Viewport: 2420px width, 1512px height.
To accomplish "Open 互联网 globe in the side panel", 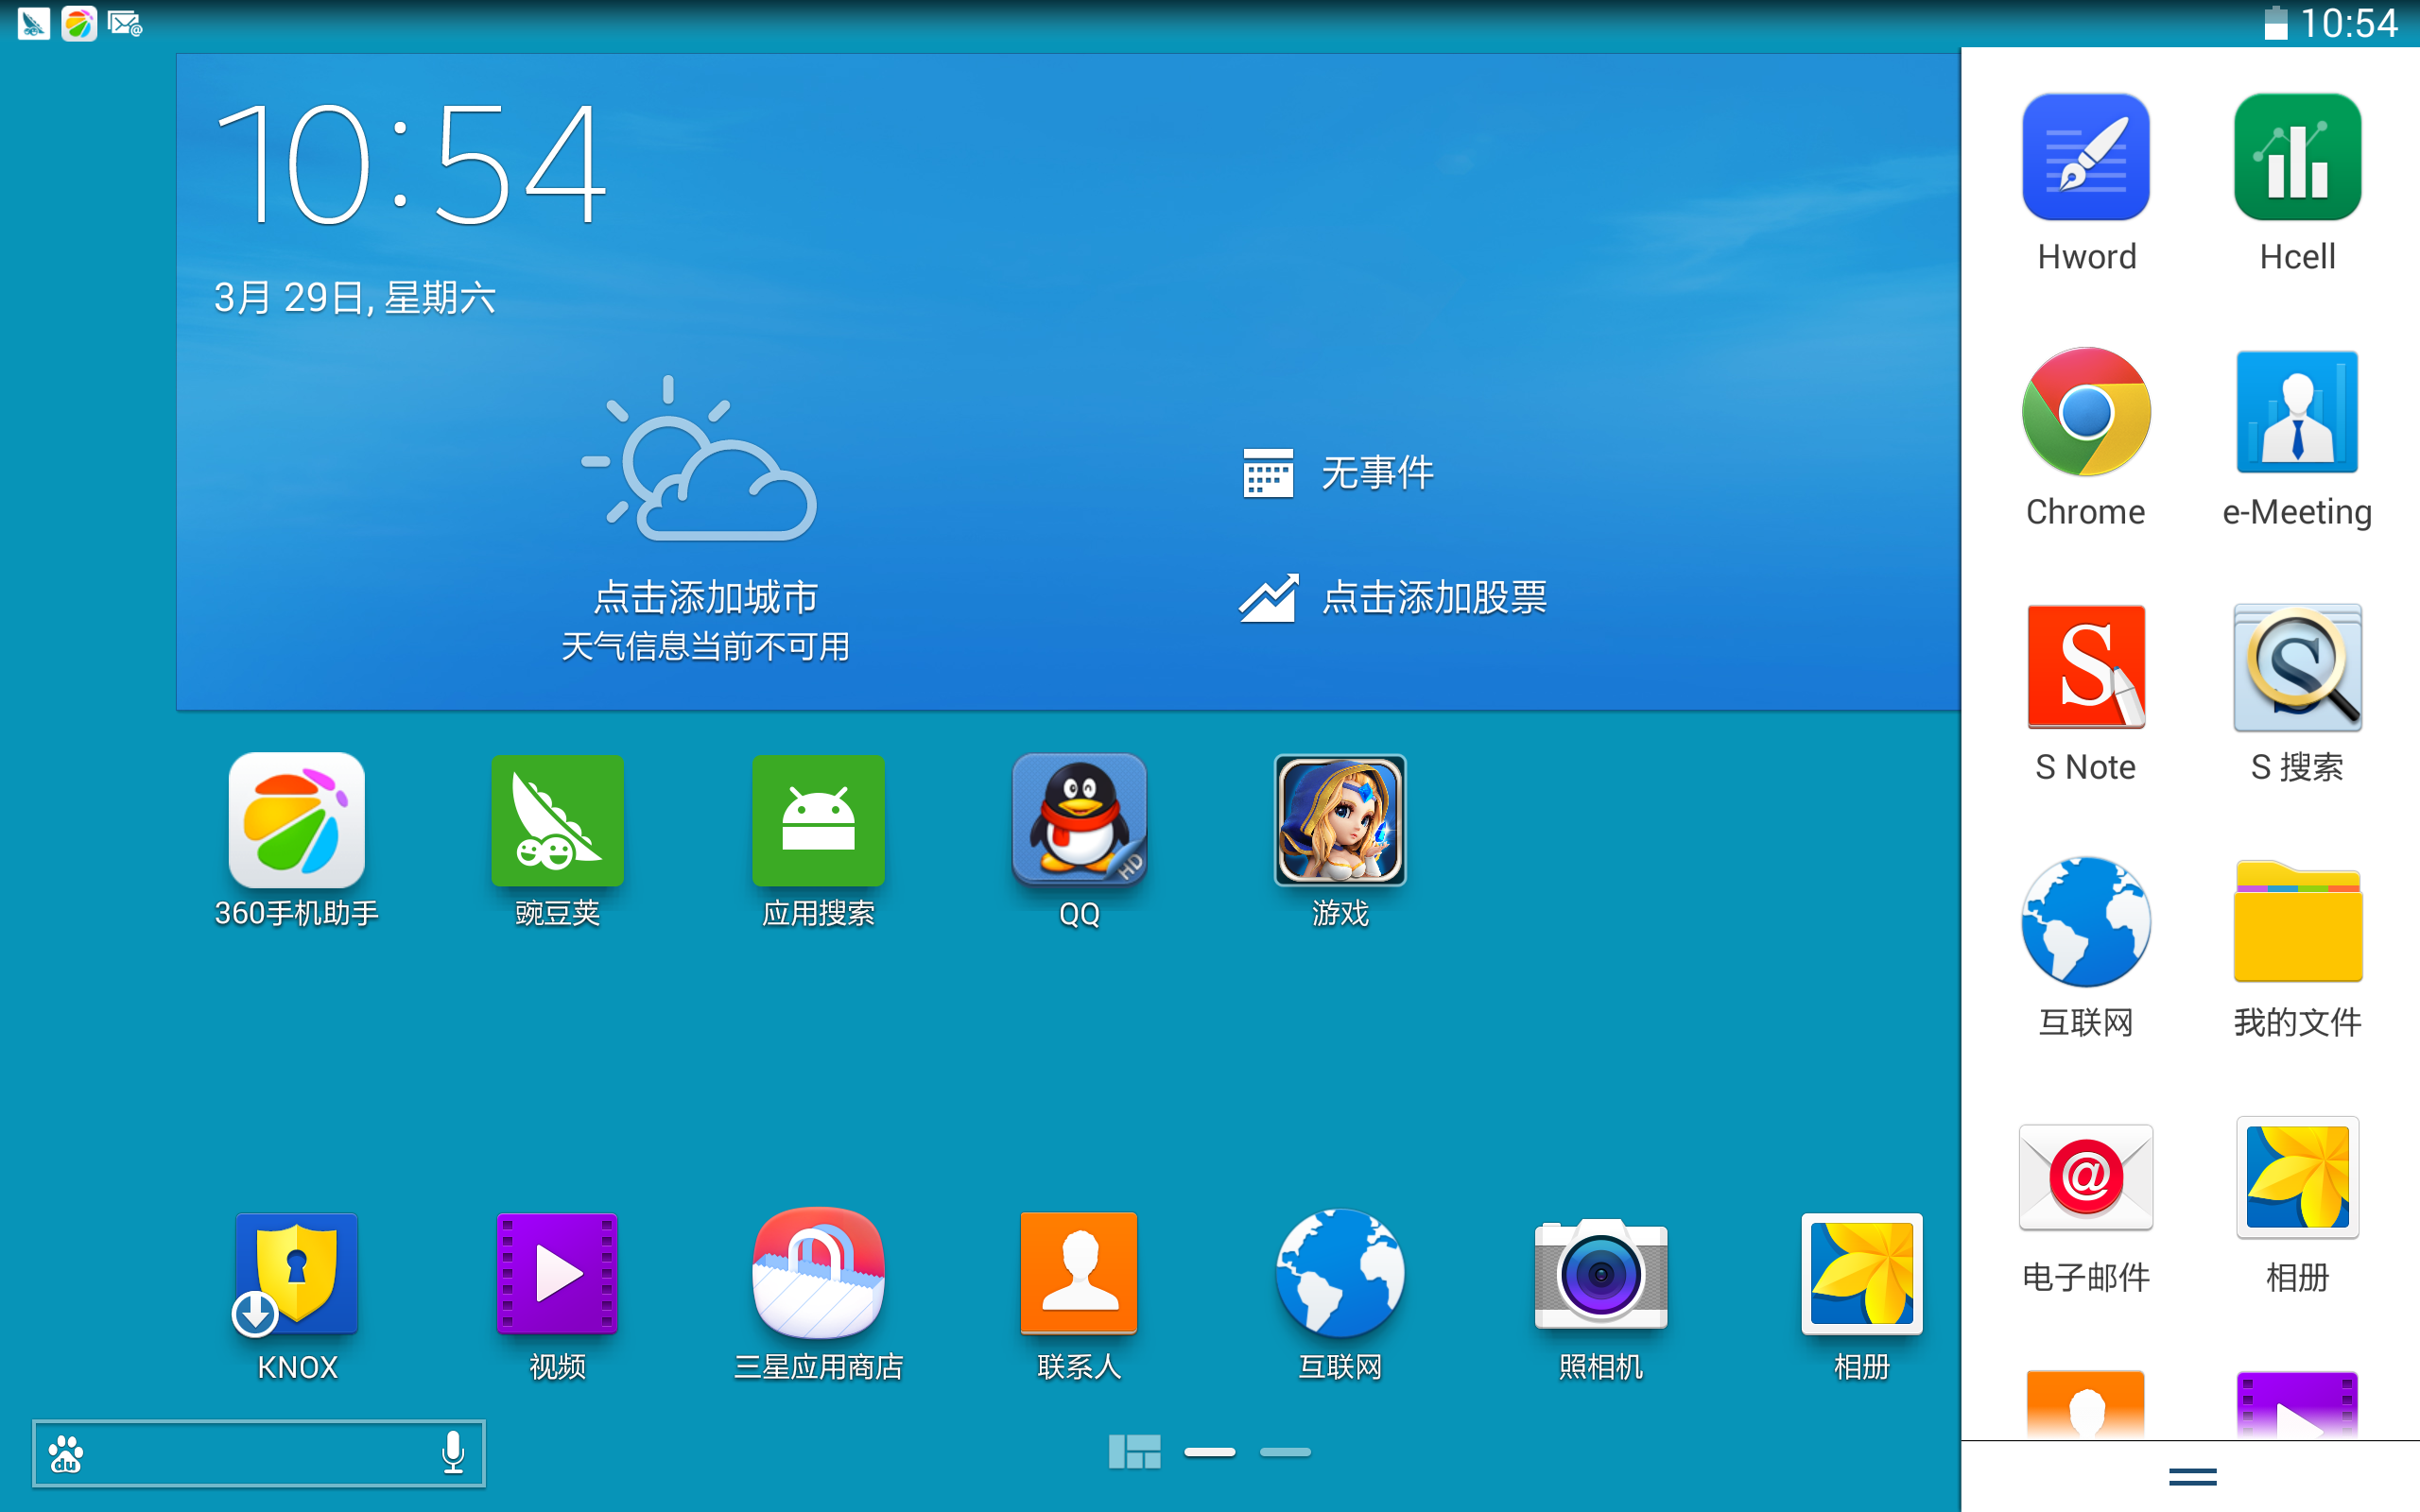I will (2086, 922).
